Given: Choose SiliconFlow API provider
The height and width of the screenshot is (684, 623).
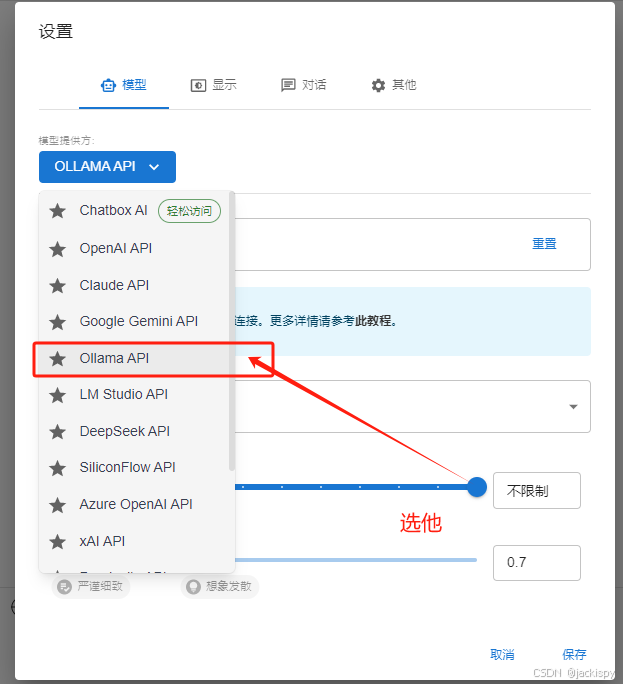Looking at the screenshot, I should click(134, 468).
